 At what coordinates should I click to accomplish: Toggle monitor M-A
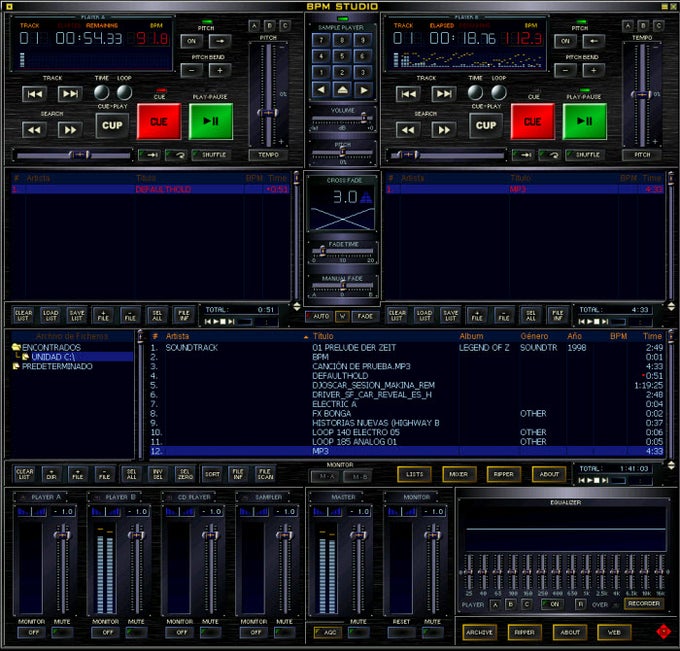tap(327, 477)
